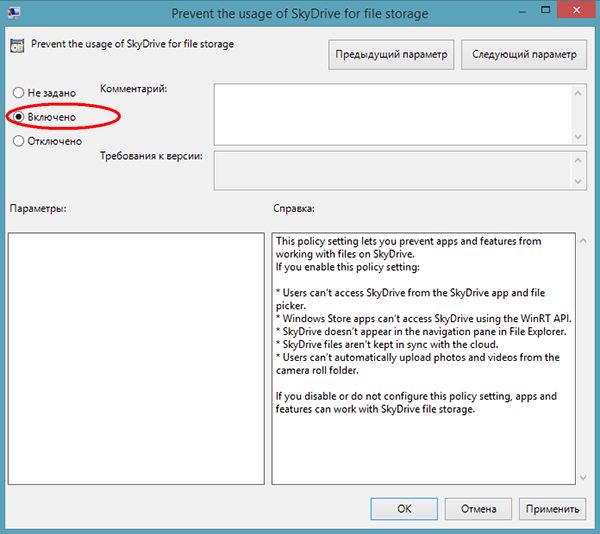Screen dimensions: 600x534
Task: Click the empty Параметры options pane
Action: 136,358
